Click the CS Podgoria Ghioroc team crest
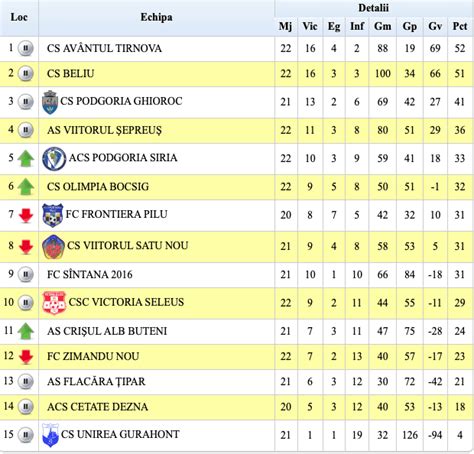The height and width of the screenshot is (454, 474). 50,102
